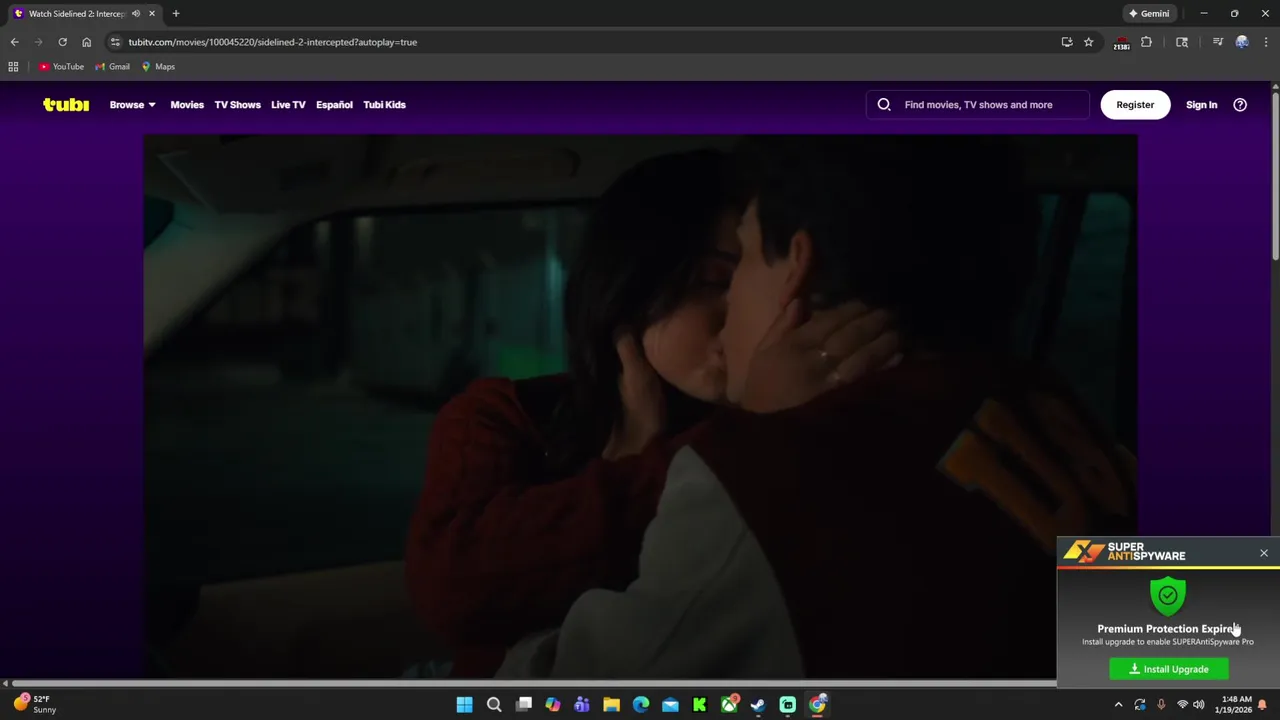This screenshot has height=720, width=1280.
Task: View site information icon in address bar
Action: coord(115,42)
